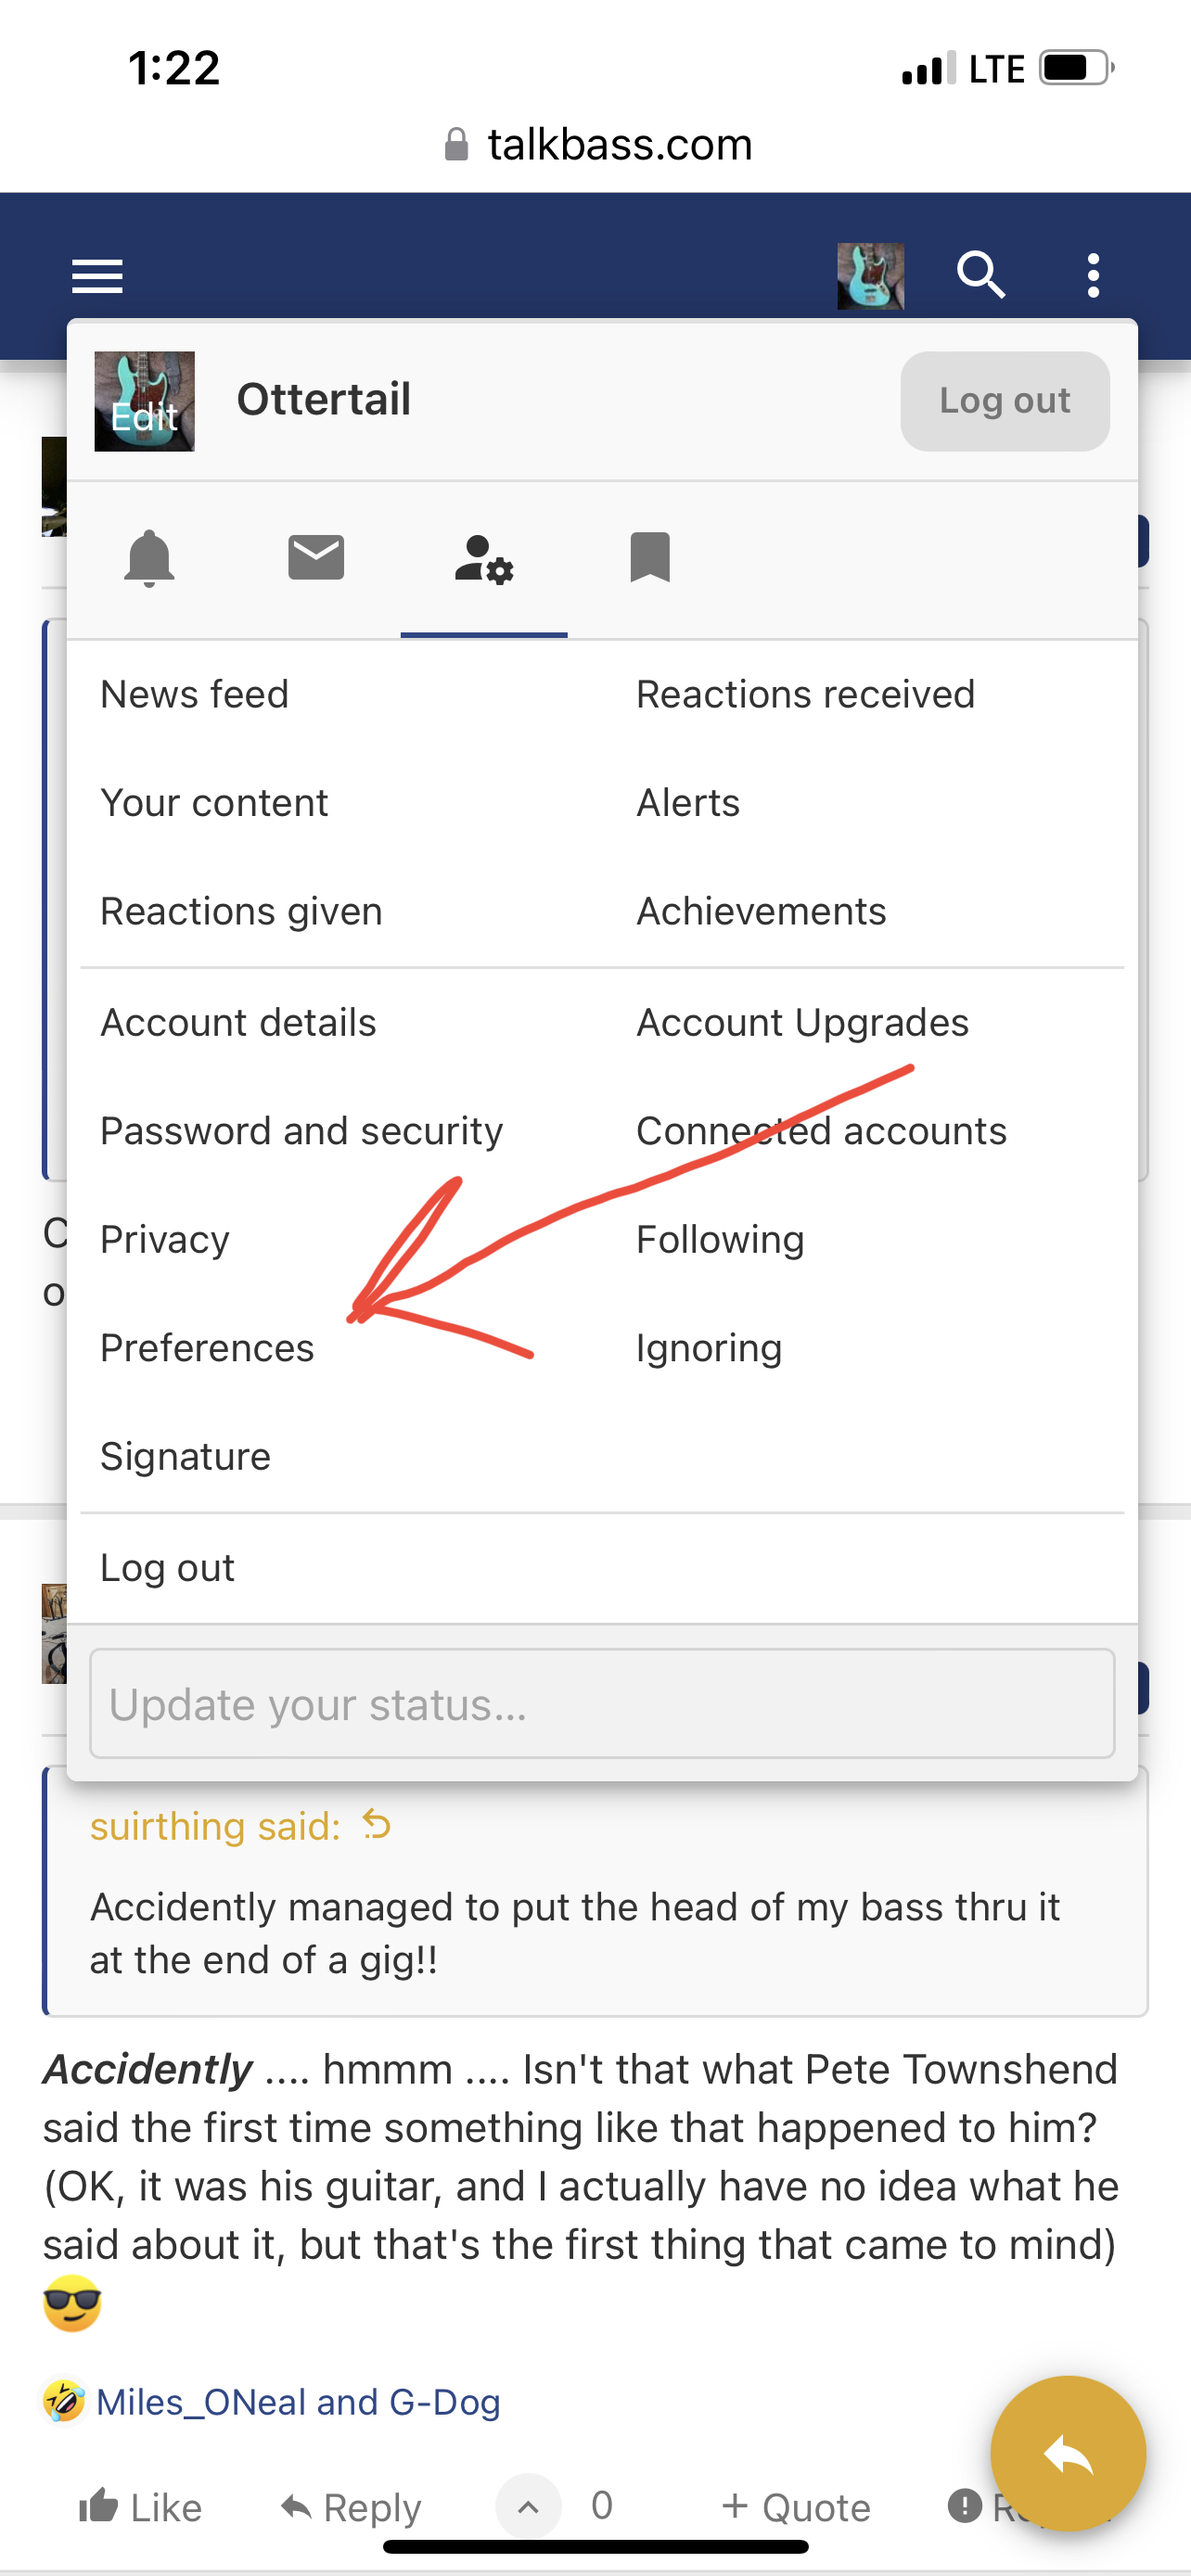Edit the Ottertail avatar picture

pyautogui.click(x=145, y=401)
